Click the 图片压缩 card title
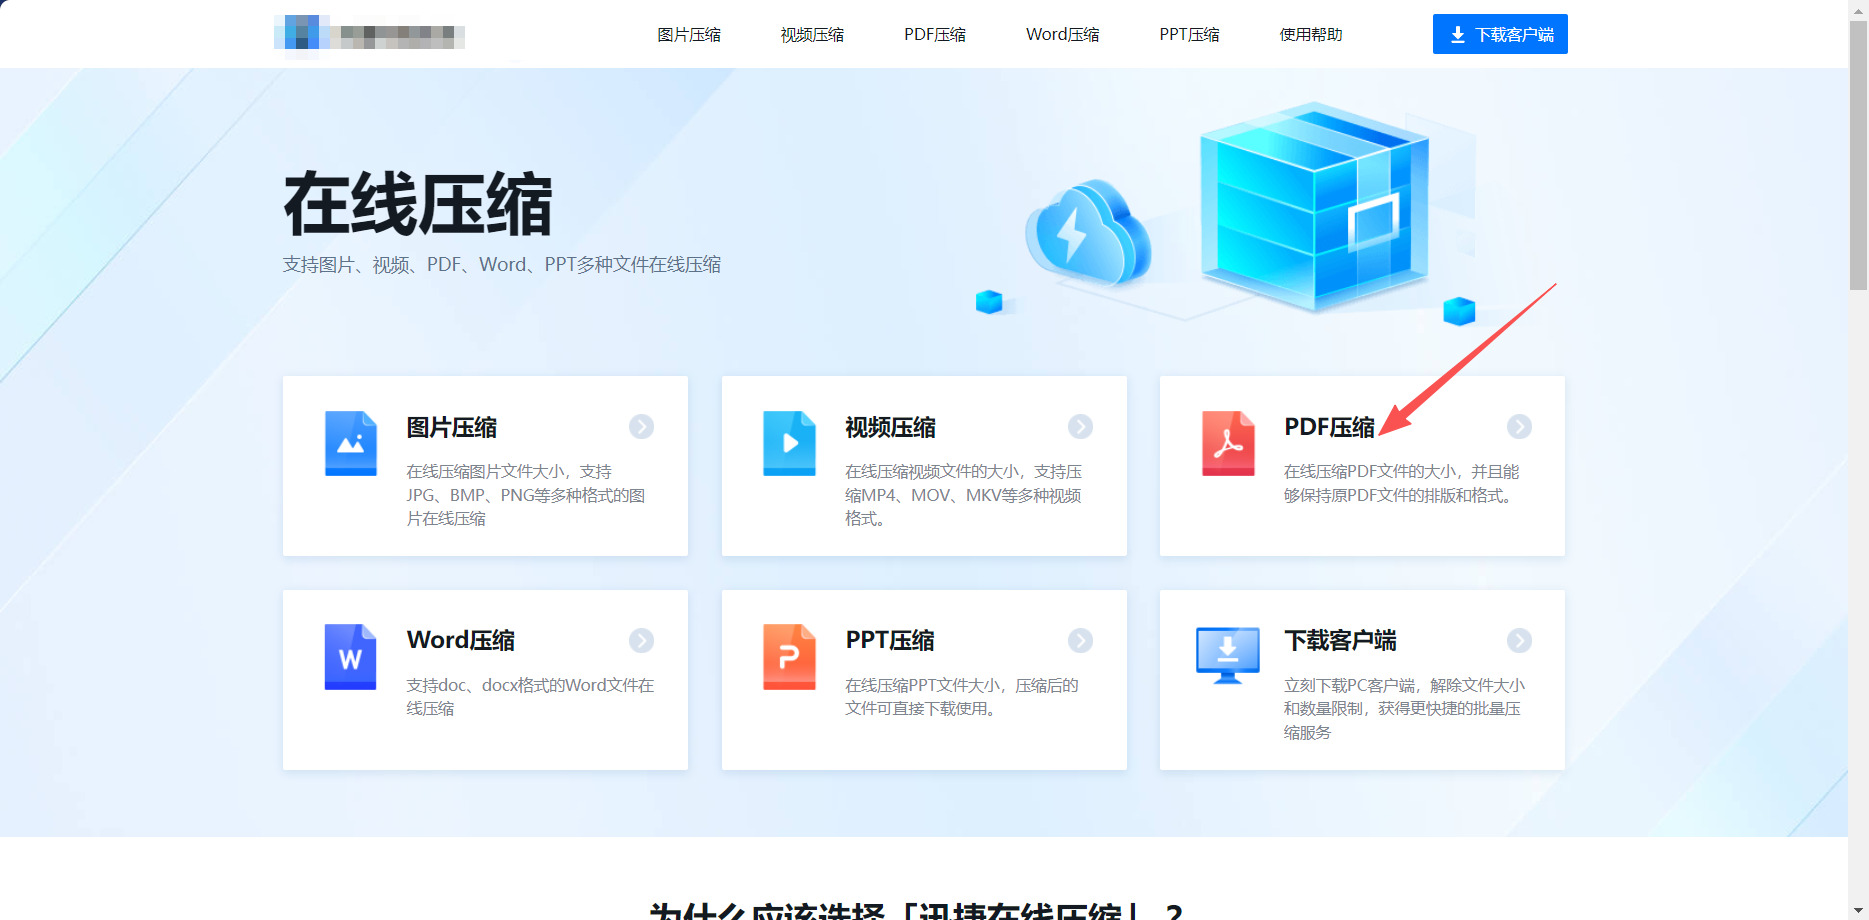This screenshot has height=920, width=1869. [451, 428]
